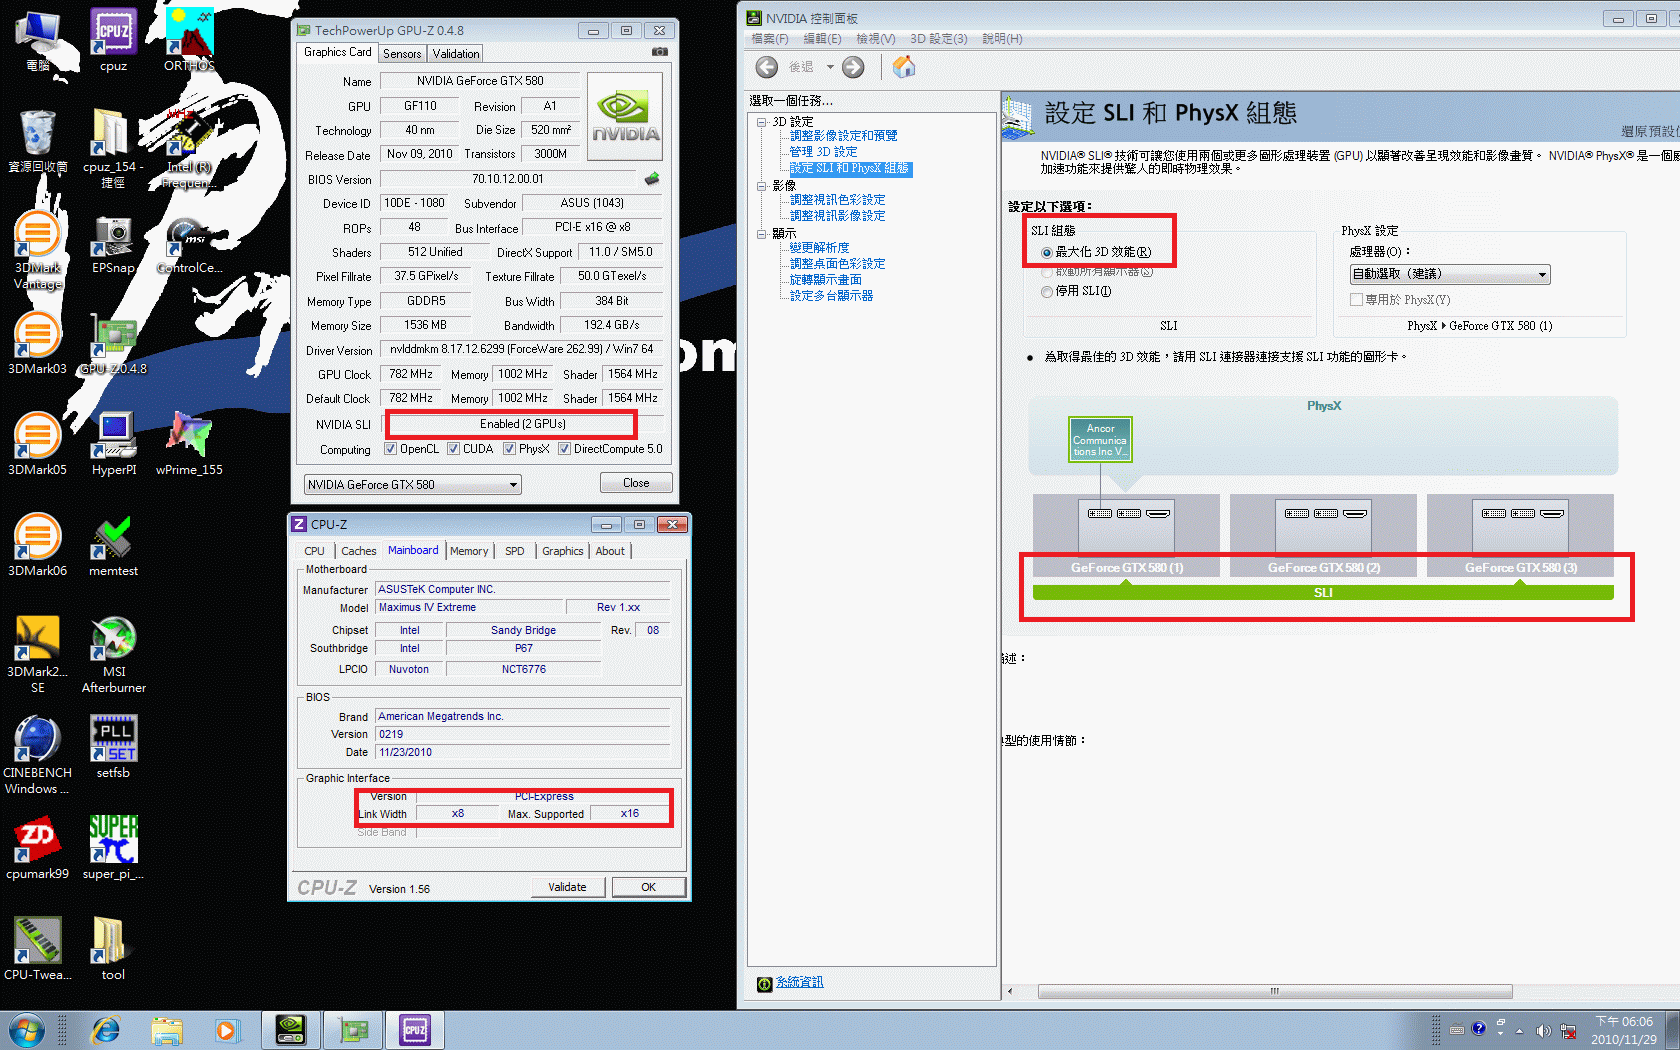This screenshot has width=1680, height=1050.
Task: Collapse the display (顯示) tree node
Action: pos(761,234)
